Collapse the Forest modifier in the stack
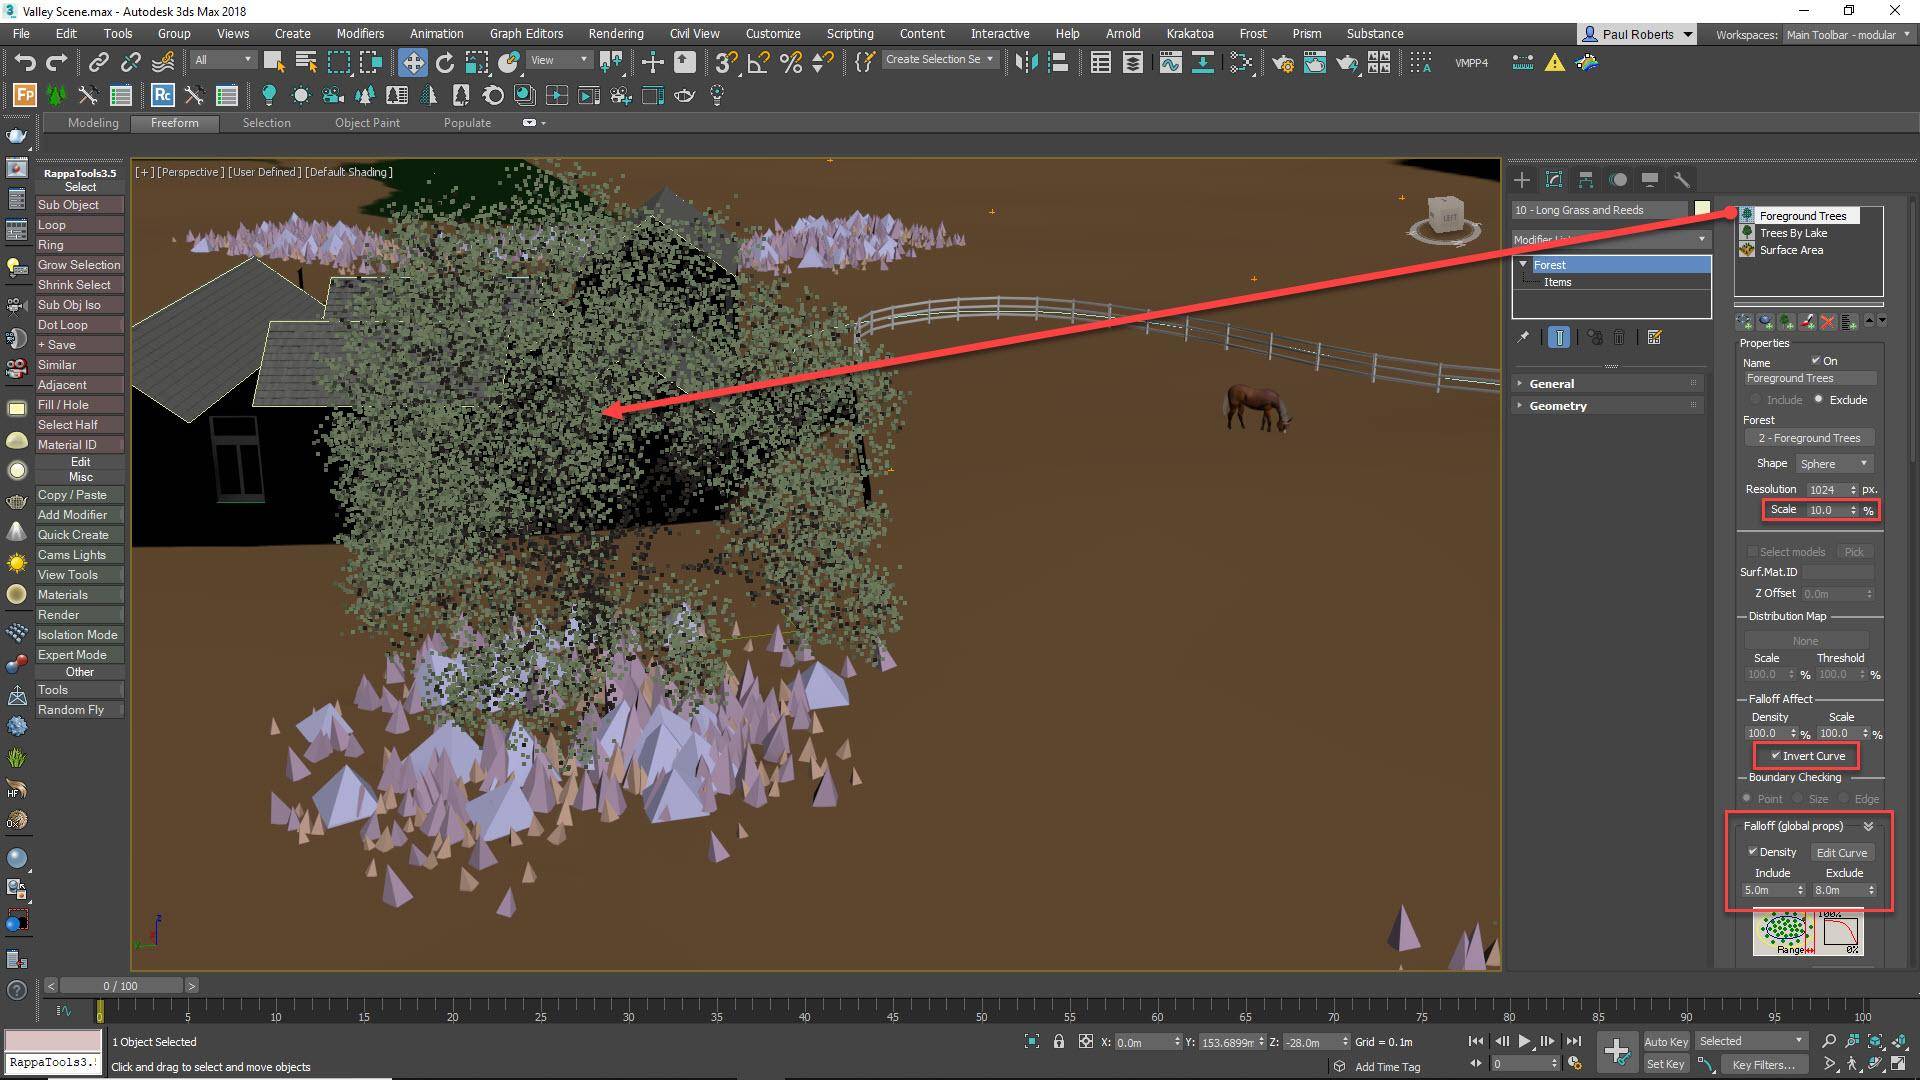The height and width of the screenshot is (1080, 1920). tap(1524, 264)
